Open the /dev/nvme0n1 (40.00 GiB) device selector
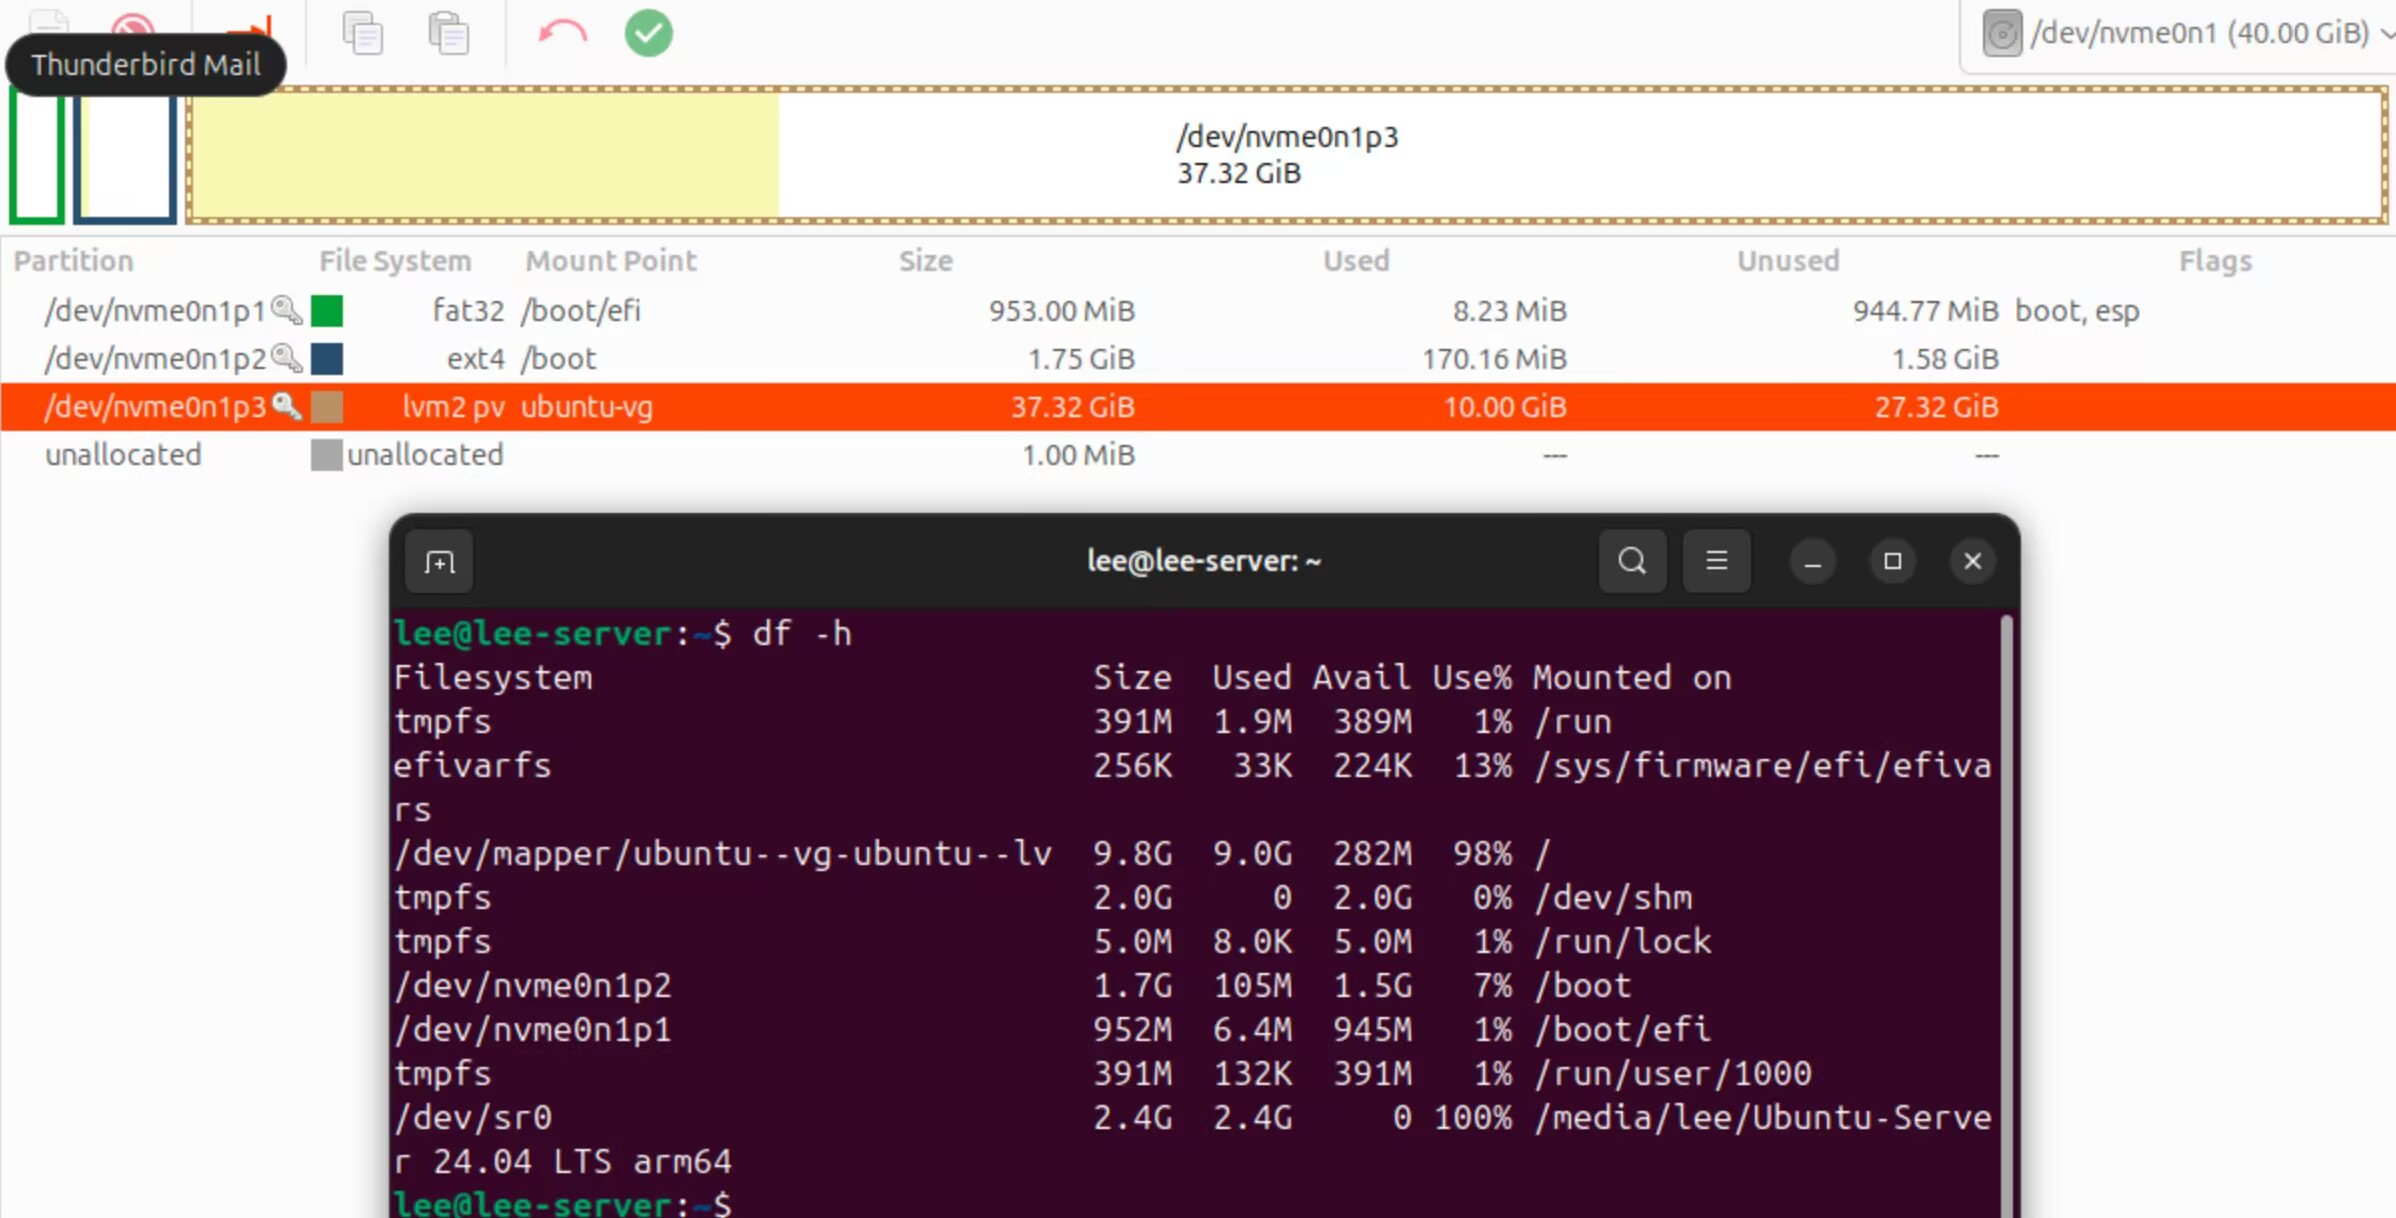Screen dimensions: 2396x1218 click(x=2180, y=34)
